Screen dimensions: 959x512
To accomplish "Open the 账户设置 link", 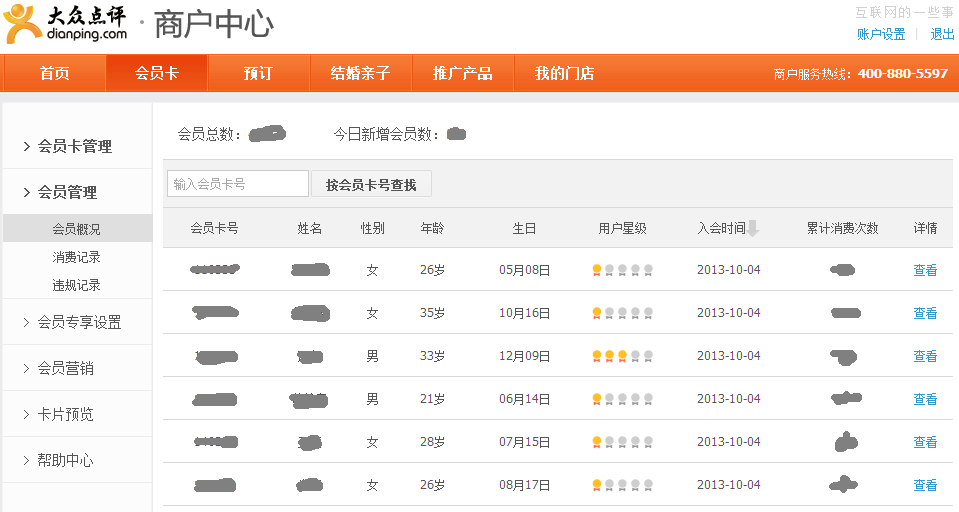I will [880, 34].
